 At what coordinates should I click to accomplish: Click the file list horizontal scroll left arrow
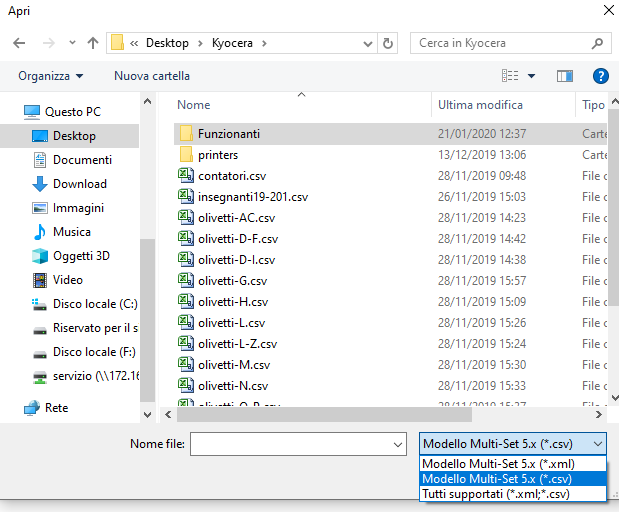tap(169, 414)
